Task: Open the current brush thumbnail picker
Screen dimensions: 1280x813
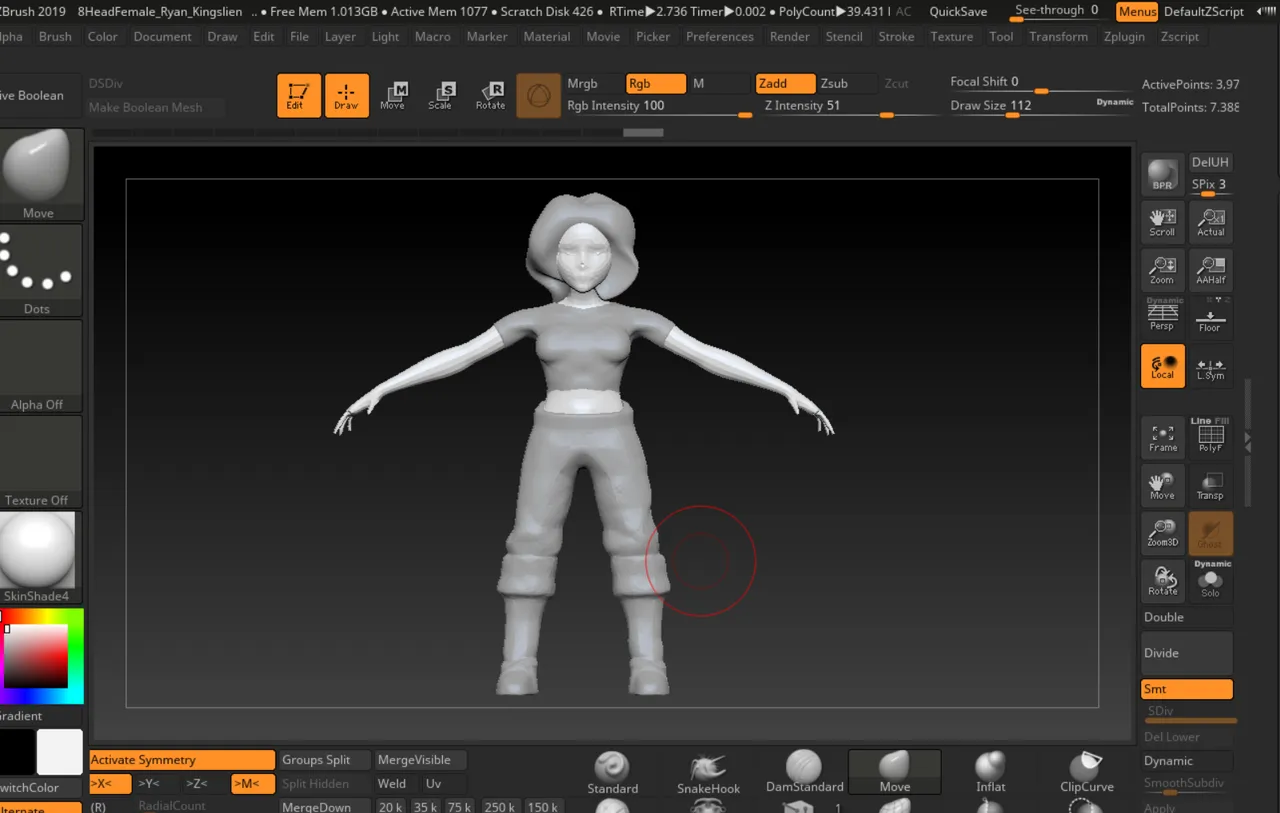Action: (x=40, y=173)
